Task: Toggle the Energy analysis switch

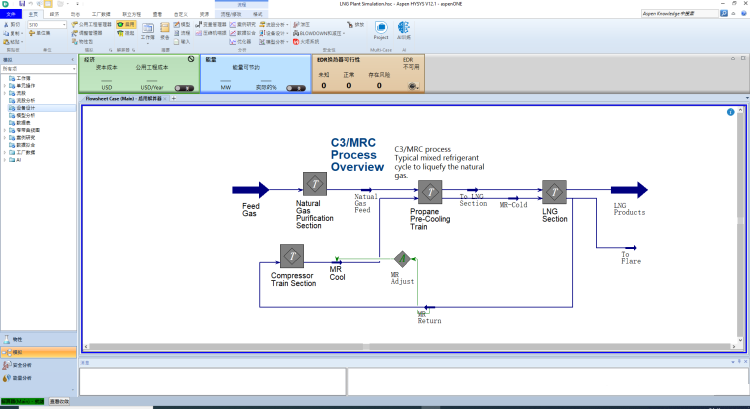Action: [x=296, y=88]
